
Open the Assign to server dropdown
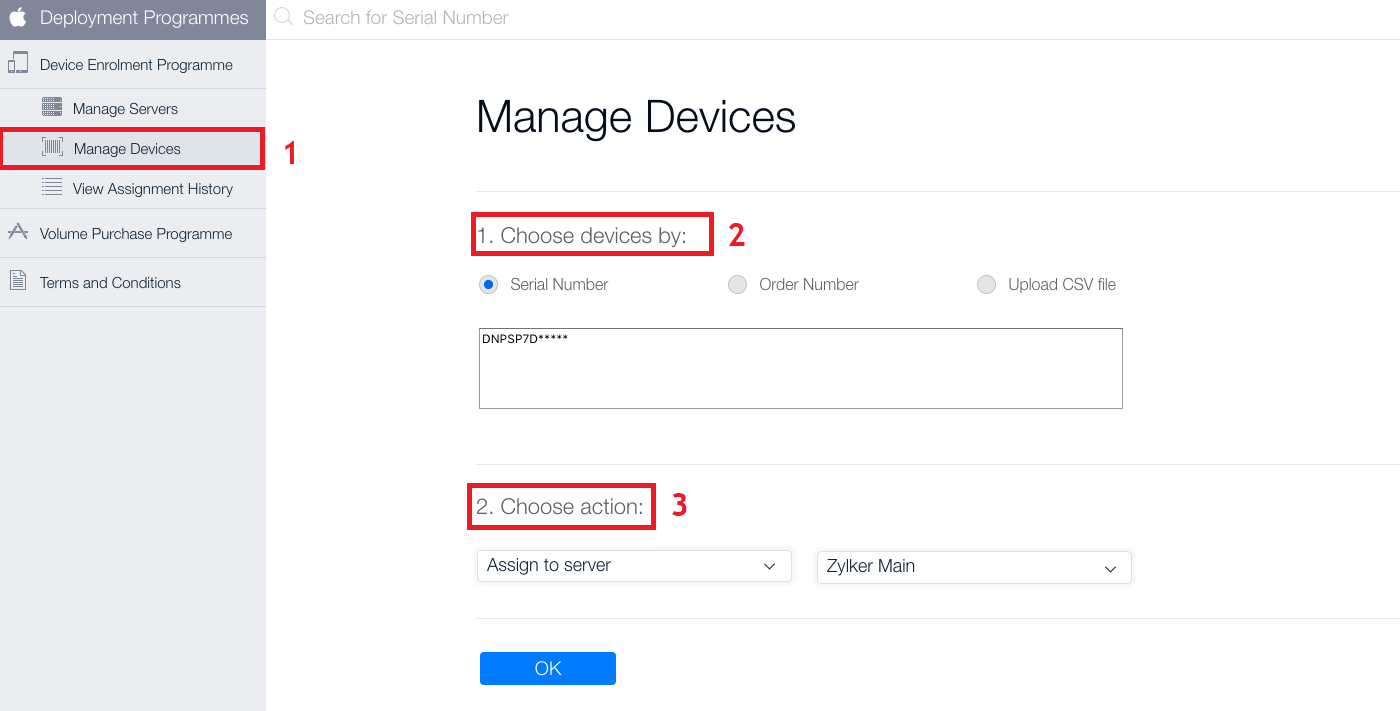[634, 565]
